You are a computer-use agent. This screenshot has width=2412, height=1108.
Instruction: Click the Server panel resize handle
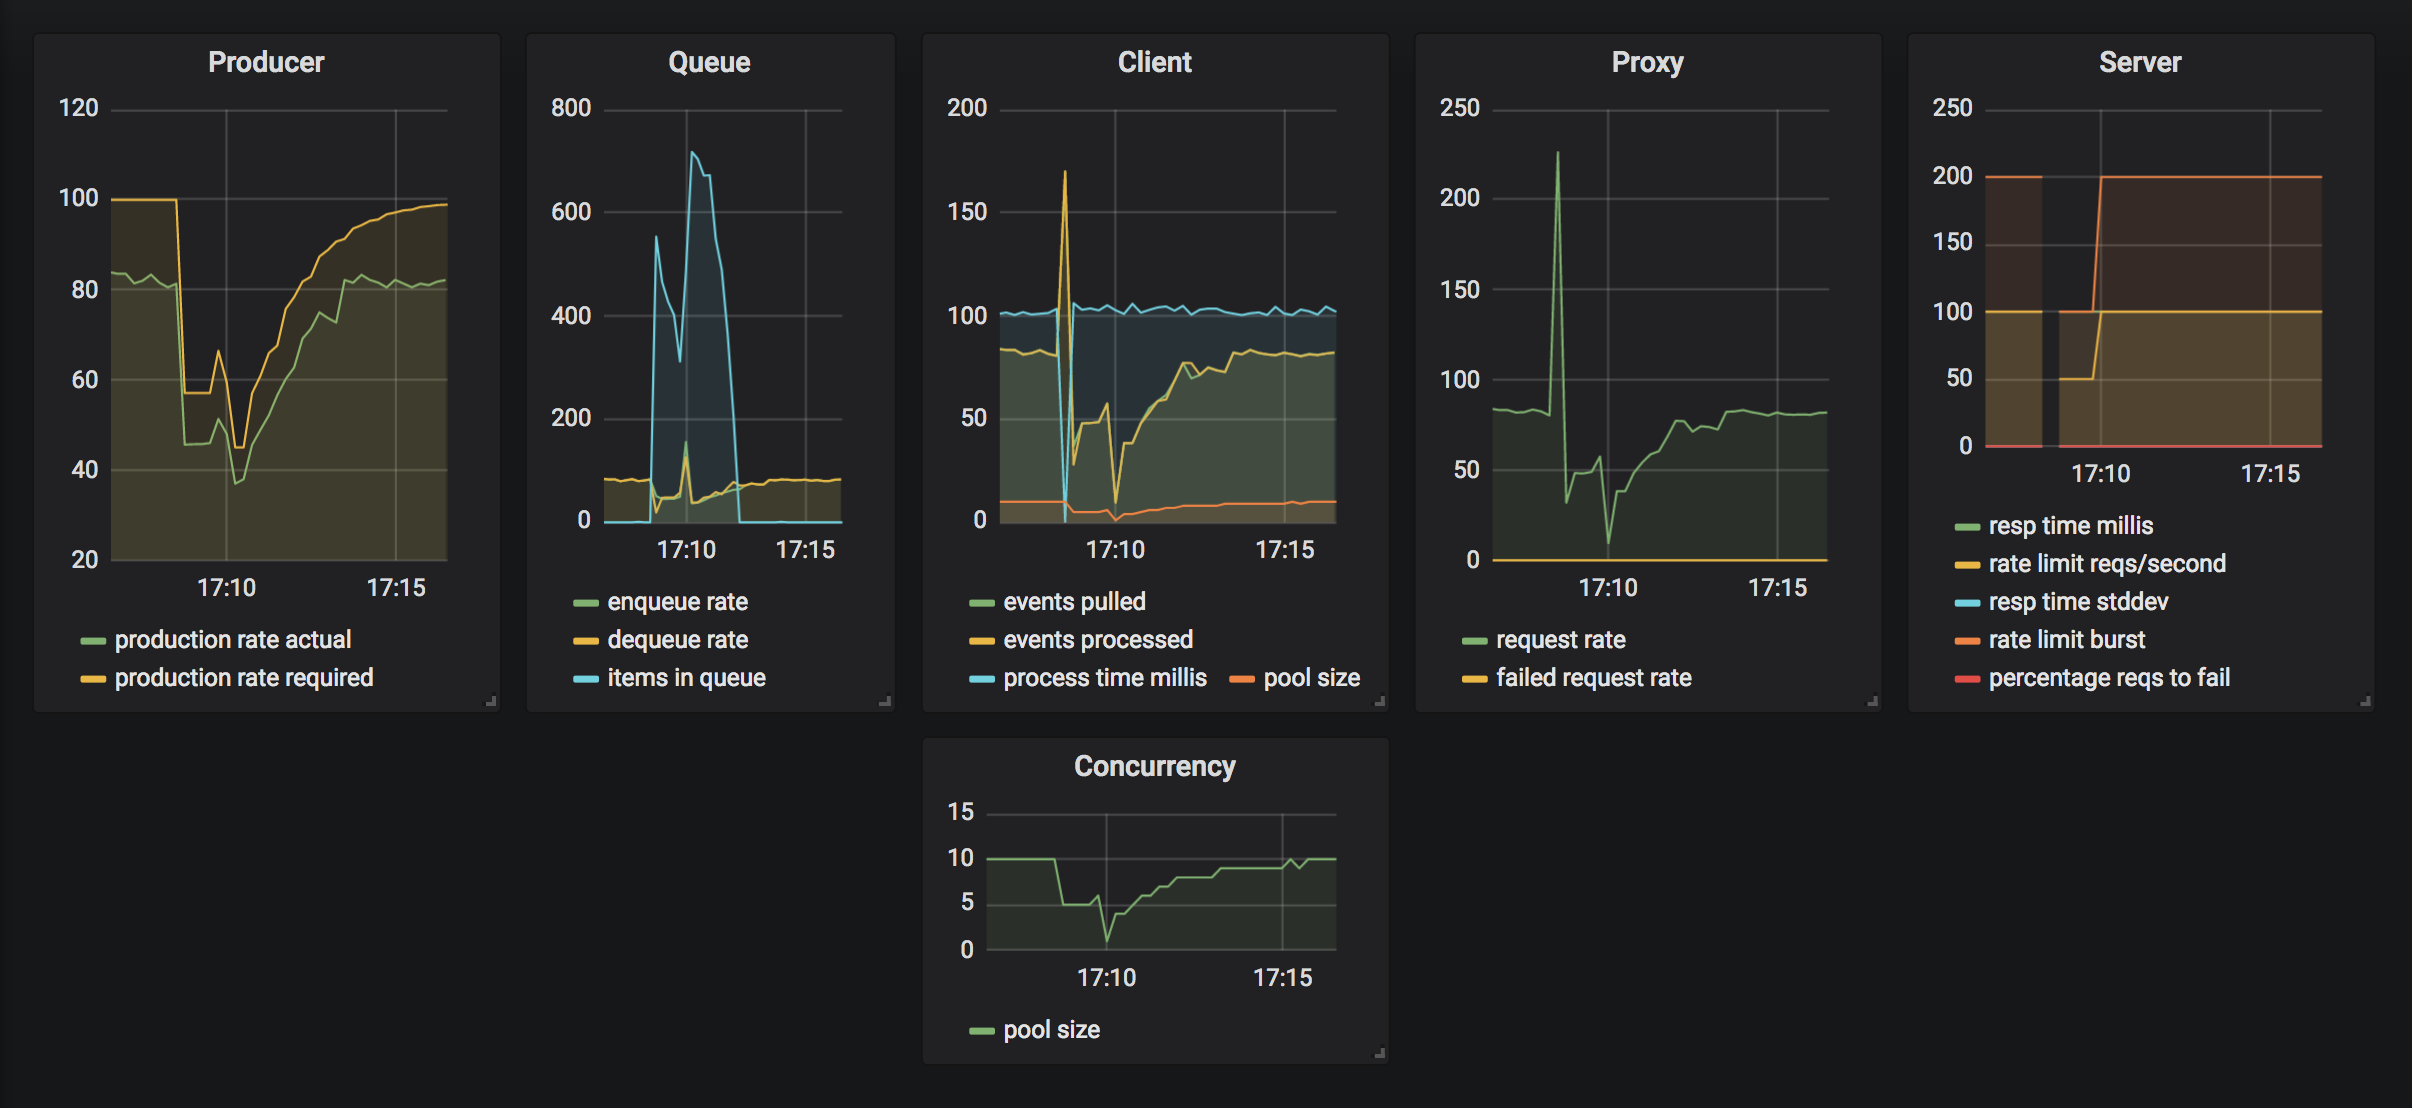[x=2365, y=702]
